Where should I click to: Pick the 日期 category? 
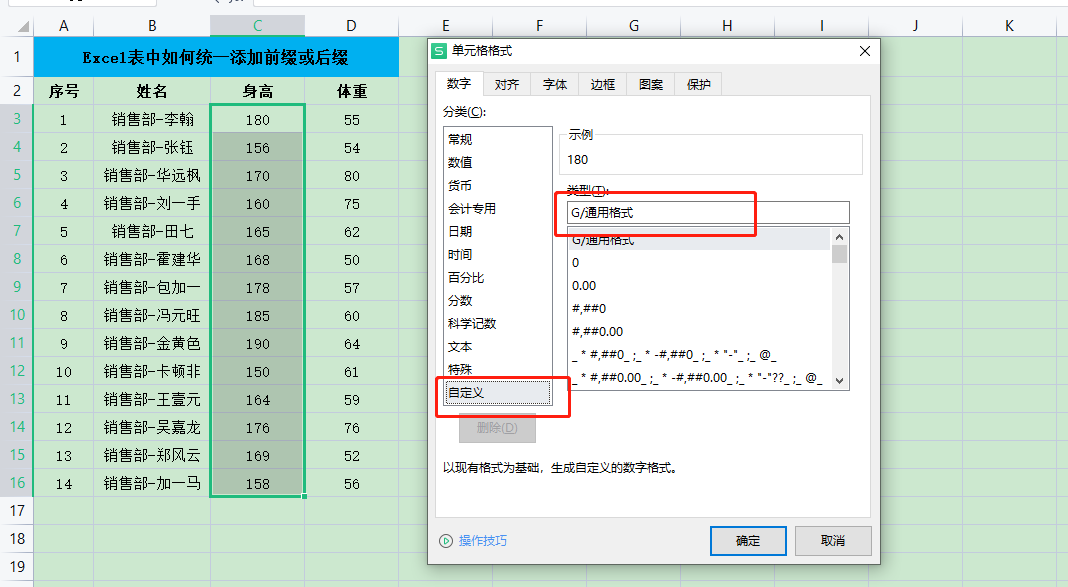pos(497,232)
